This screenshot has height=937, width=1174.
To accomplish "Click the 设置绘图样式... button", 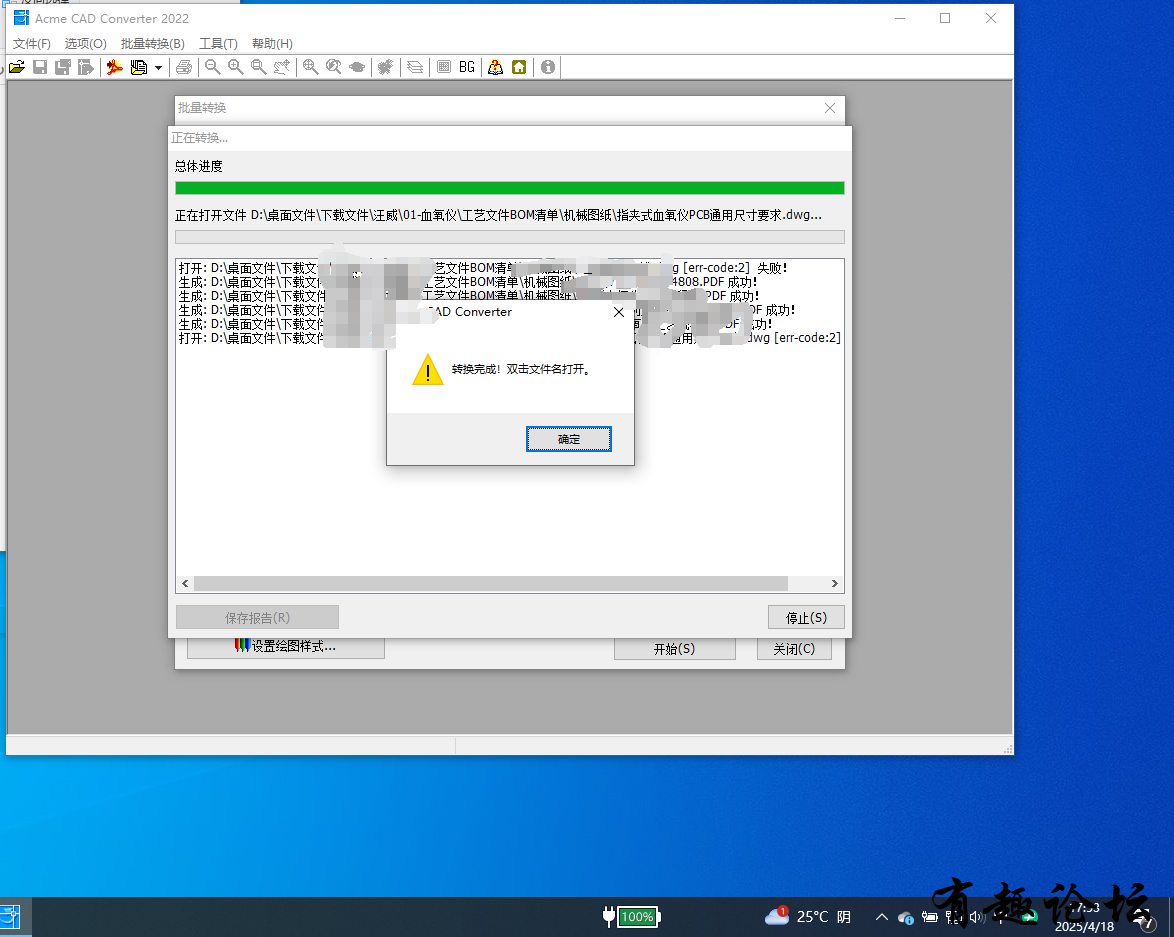I will click(x=285, y=647).
